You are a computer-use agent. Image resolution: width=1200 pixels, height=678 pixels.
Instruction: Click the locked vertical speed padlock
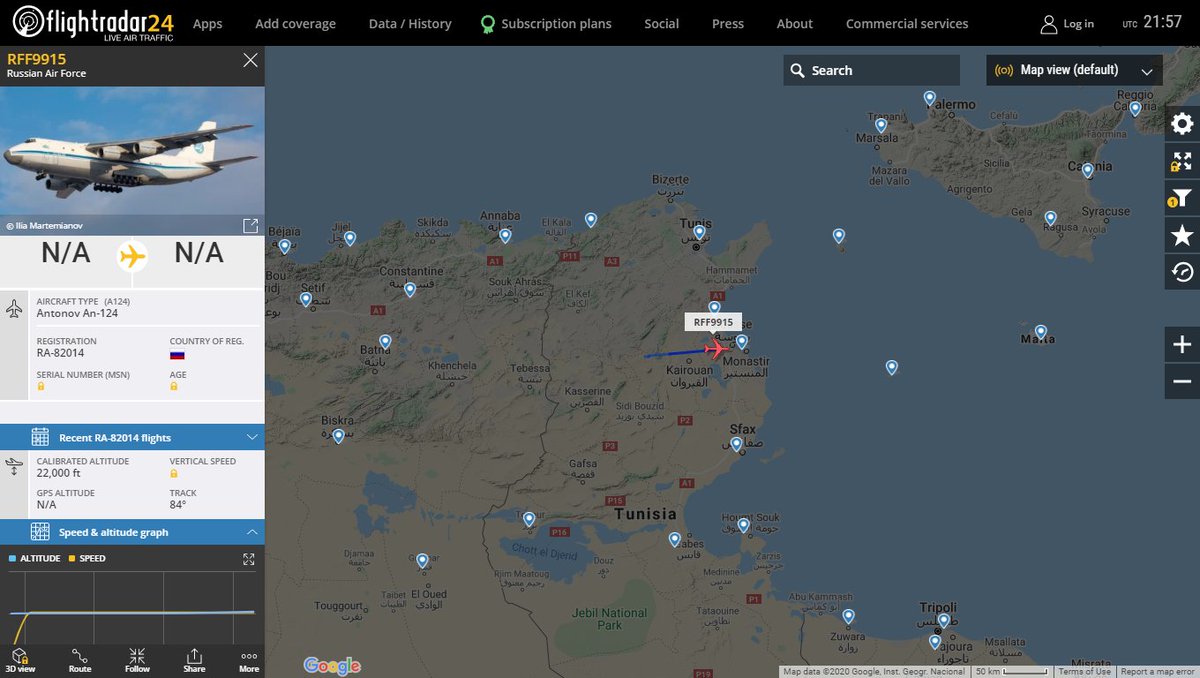[x=174, y=472]
